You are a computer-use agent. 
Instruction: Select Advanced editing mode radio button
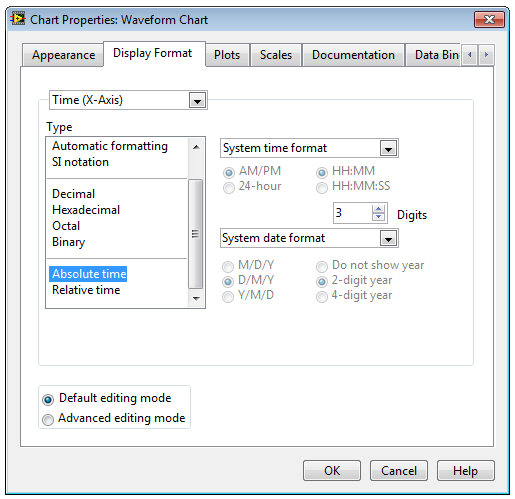(48, 419)
